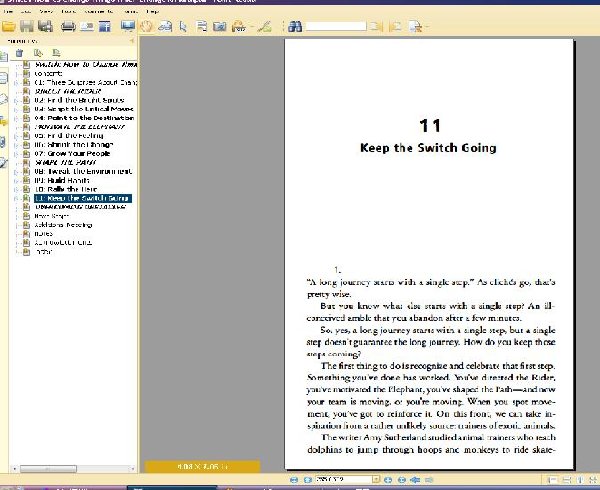
Task: Open the 'MOTIVATE THE ELEPHANT' bookmark
Action: [x=80, y=127]
